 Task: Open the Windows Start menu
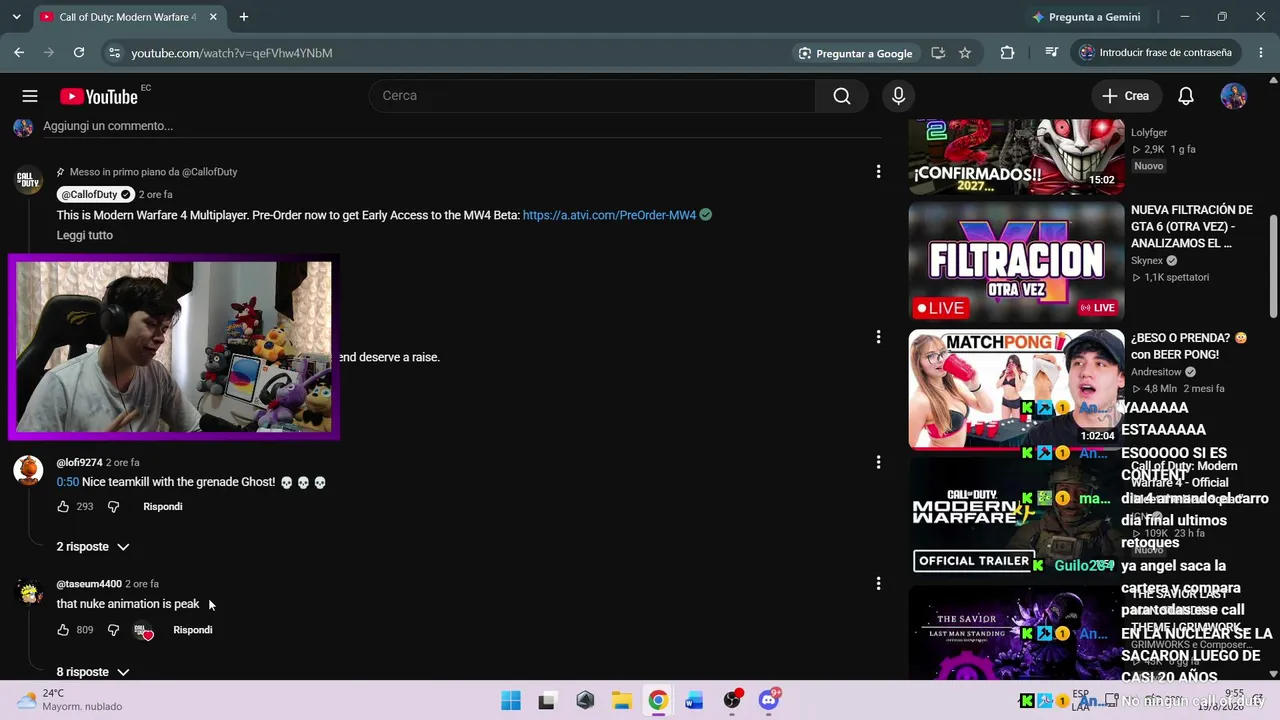[x=511, y=701]
